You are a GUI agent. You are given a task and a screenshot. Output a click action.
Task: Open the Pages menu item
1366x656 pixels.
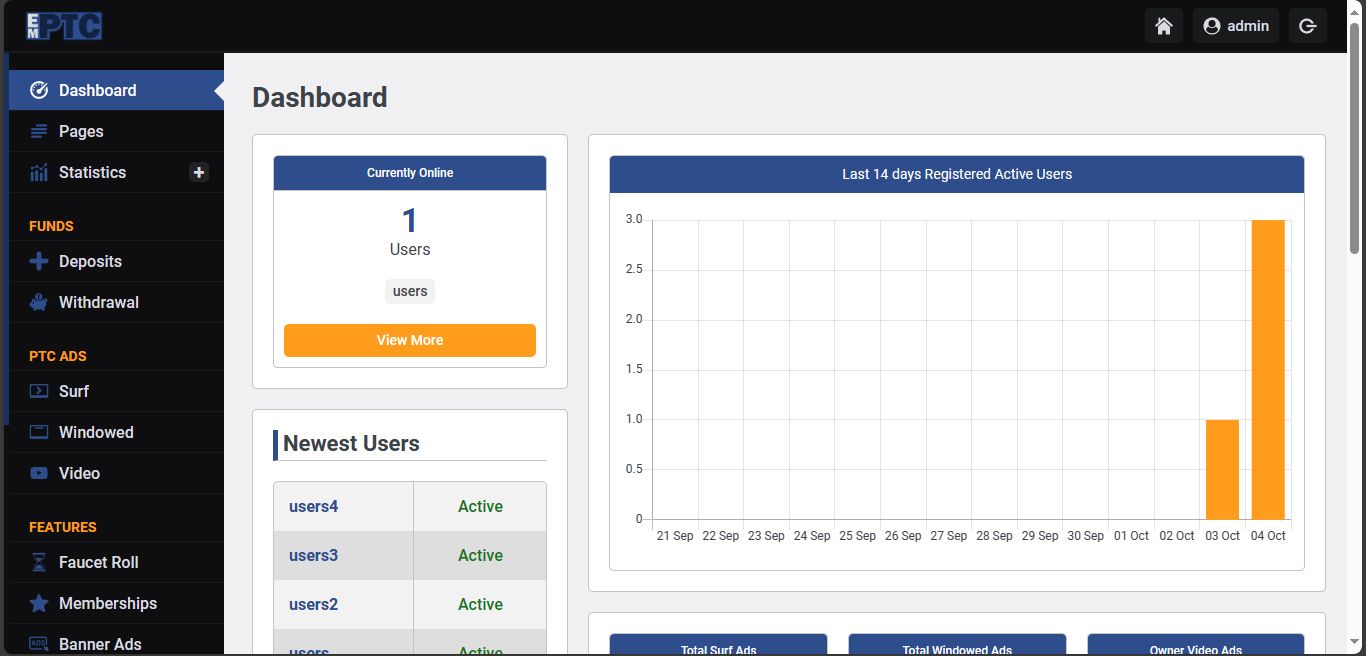tap(116, 131)
